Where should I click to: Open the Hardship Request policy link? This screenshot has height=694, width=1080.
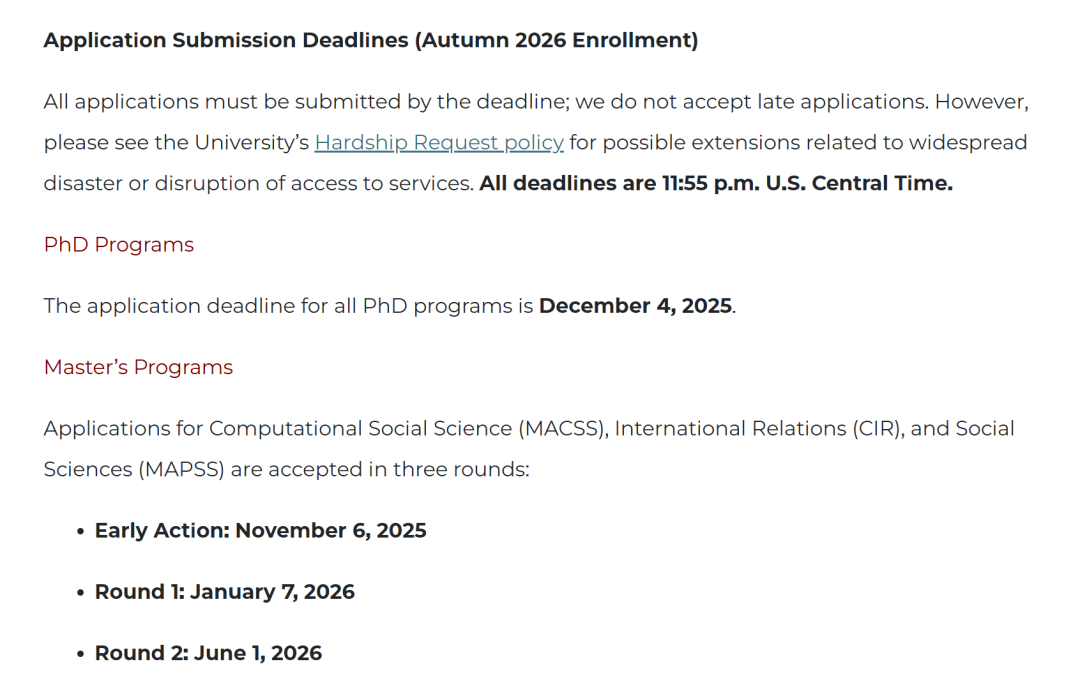coord(438,143)
